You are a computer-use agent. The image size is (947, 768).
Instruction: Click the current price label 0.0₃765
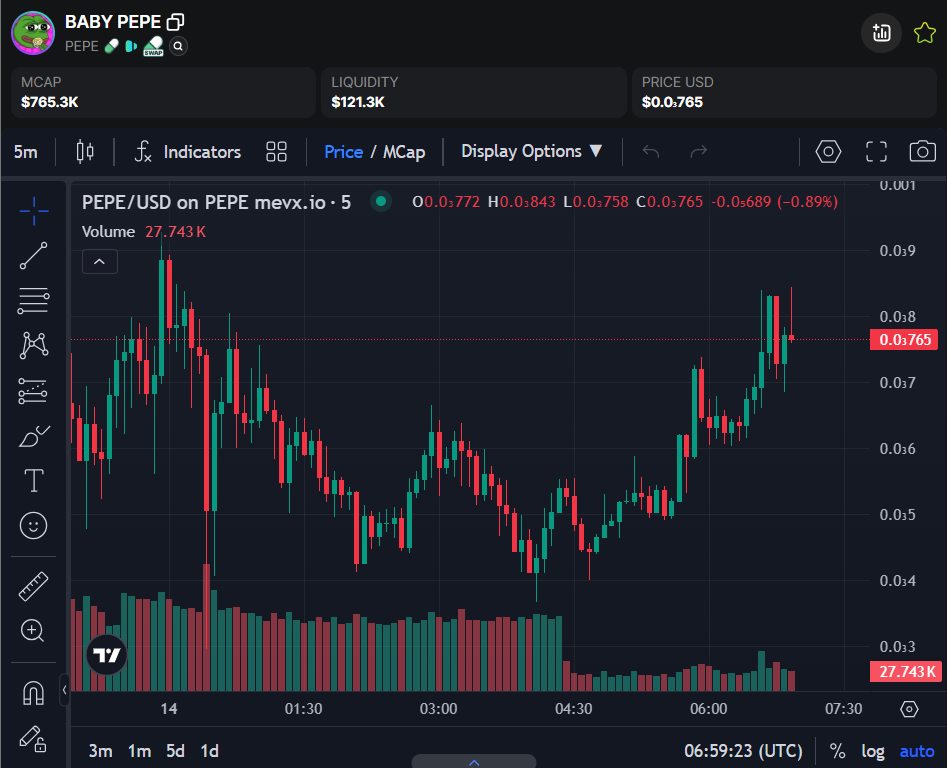click(904, 340)
